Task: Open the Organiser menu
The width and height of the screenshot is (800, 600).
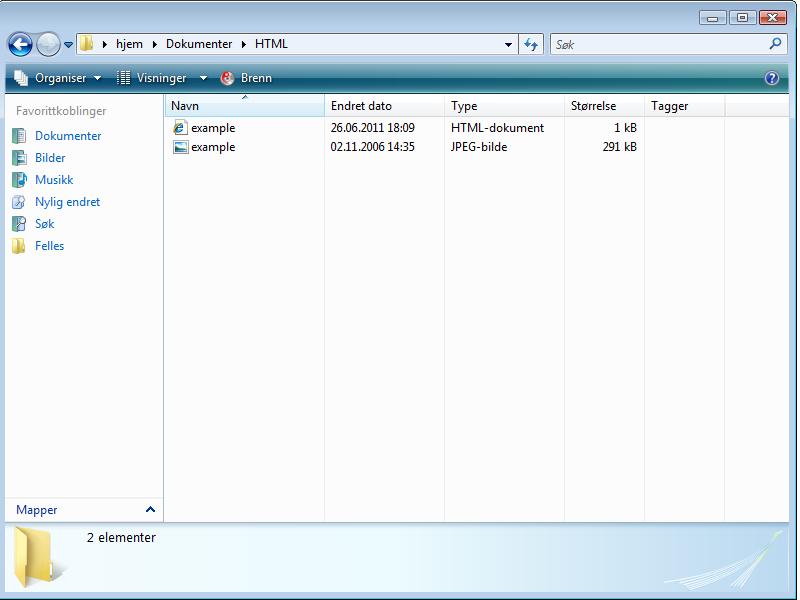Action: click(58, 78)
